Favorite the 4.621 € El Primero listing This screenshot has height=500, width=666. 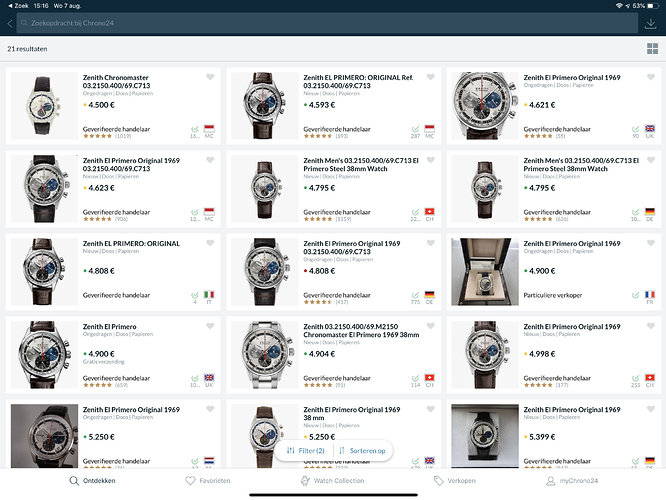(x=651, y=77)
